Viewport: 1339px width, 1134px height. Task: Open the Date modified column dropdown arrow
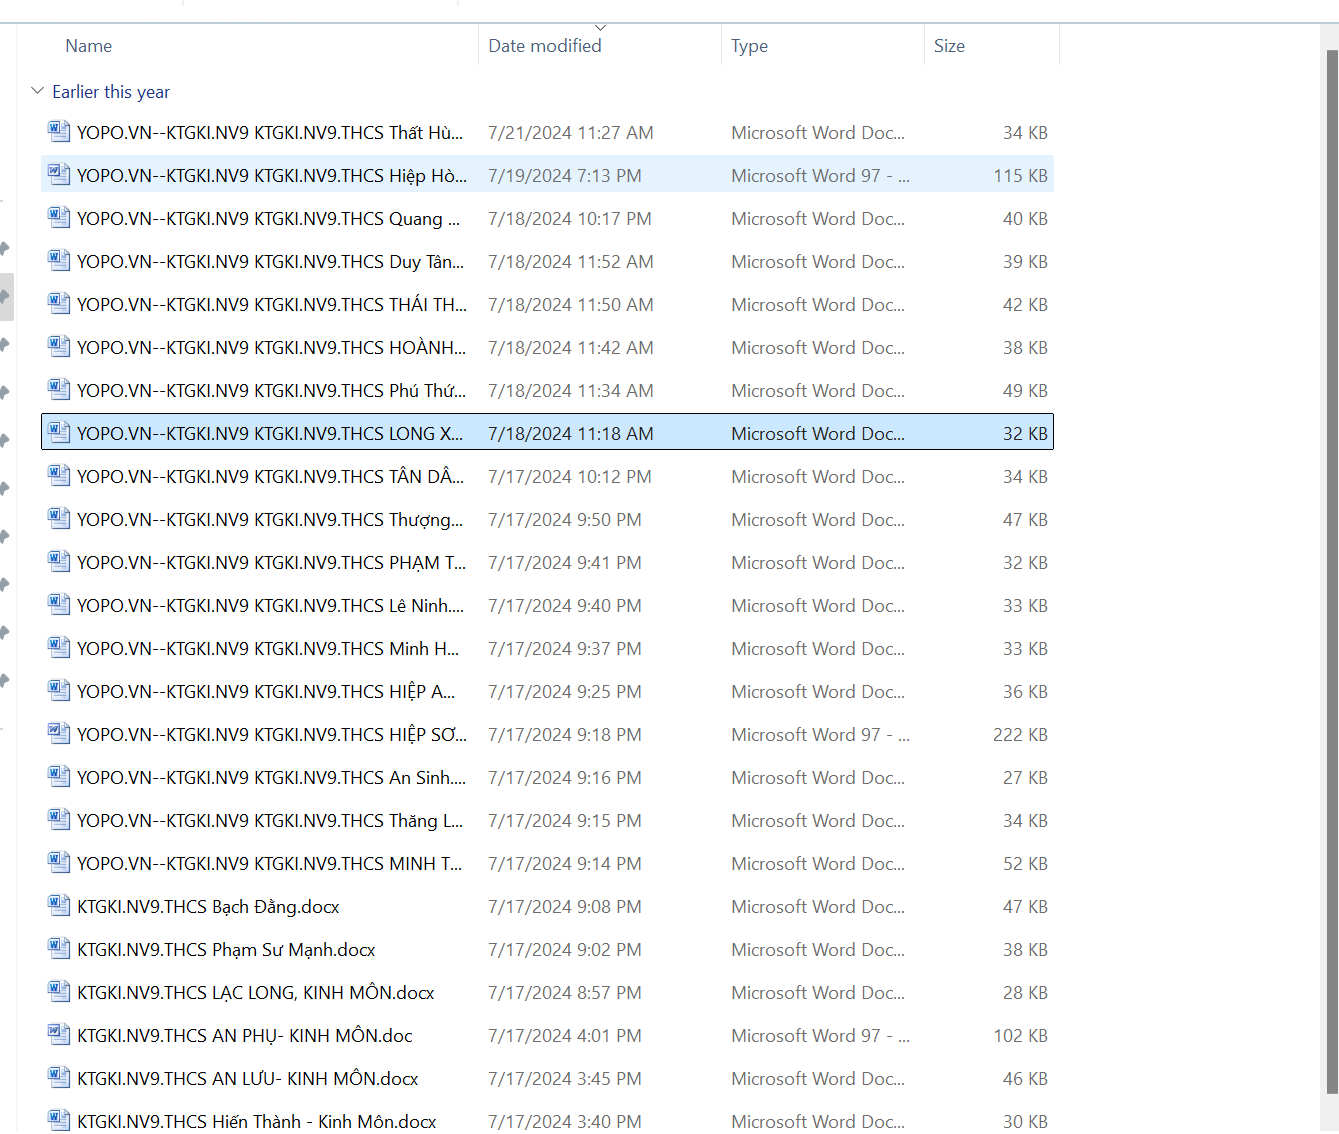pyautogui.click(x=600, y=28)
